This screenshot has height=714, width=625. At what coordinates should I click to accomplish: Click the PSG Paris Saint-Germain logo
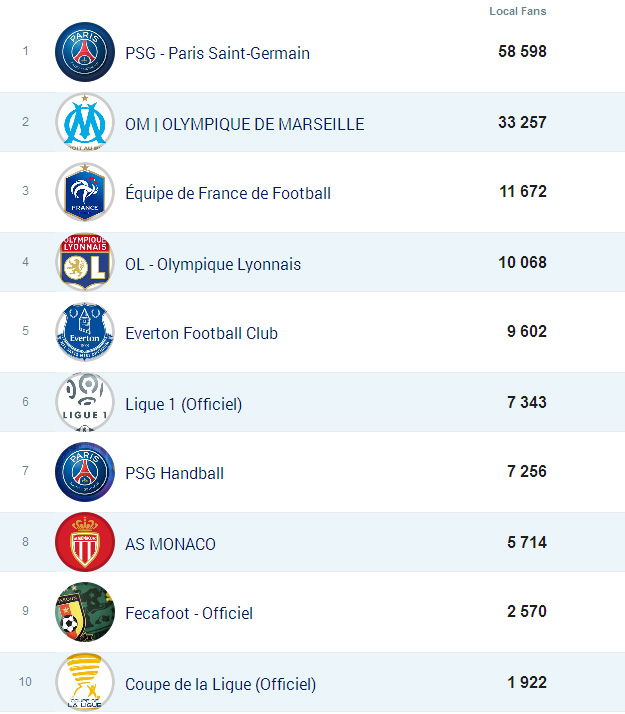[85, 52]
